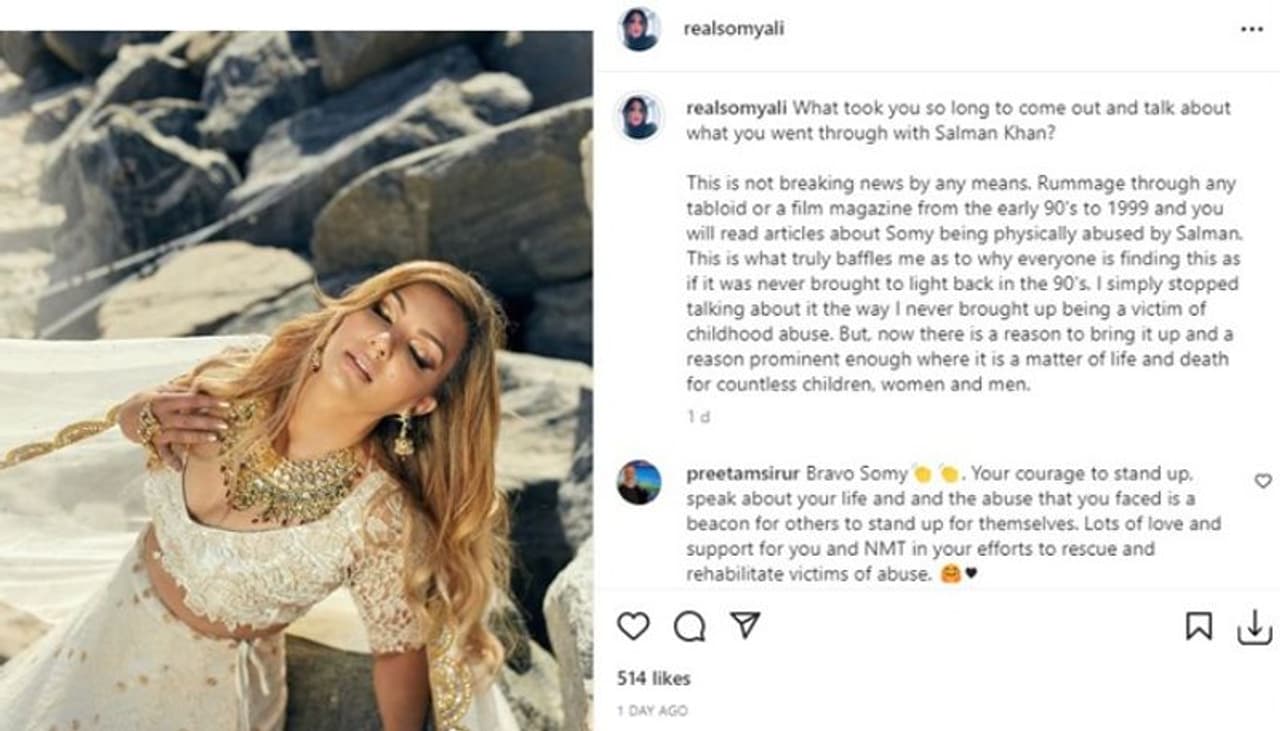This screenshot has height=731, width=1280.
Task: Open the post photo of woman
Action: pos(296,380)
